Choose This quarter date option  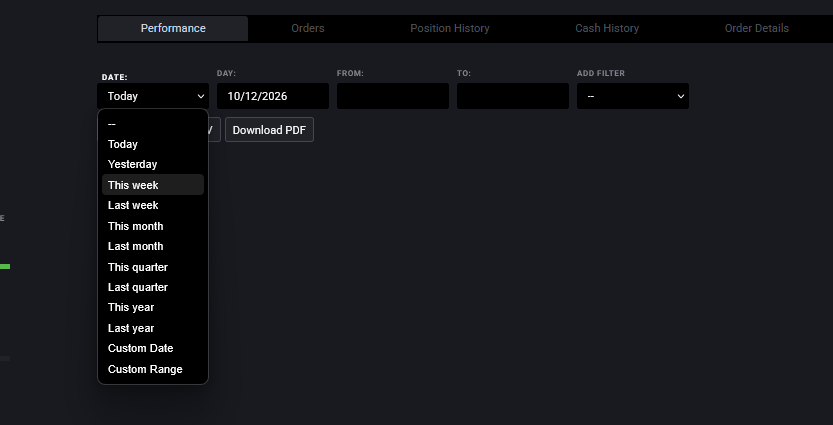coord(153,267)
